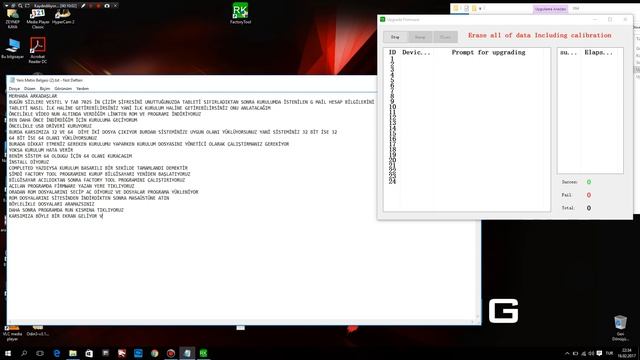This screenshot has height=360, width=640.
Task: Click the Notepad title bar Yeni Metin Belgesi
Action: [192, 80]
